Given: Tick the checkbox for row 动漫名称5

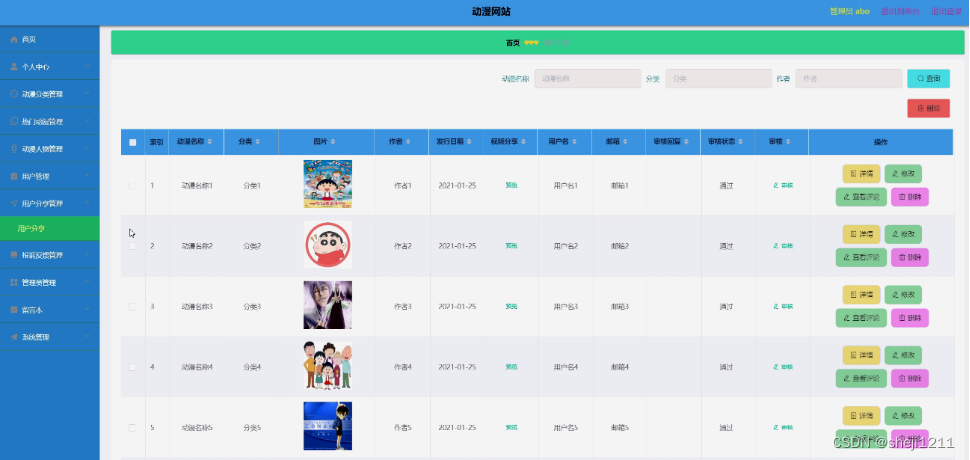Looking at the screenshot, I should tap(132, 428).
